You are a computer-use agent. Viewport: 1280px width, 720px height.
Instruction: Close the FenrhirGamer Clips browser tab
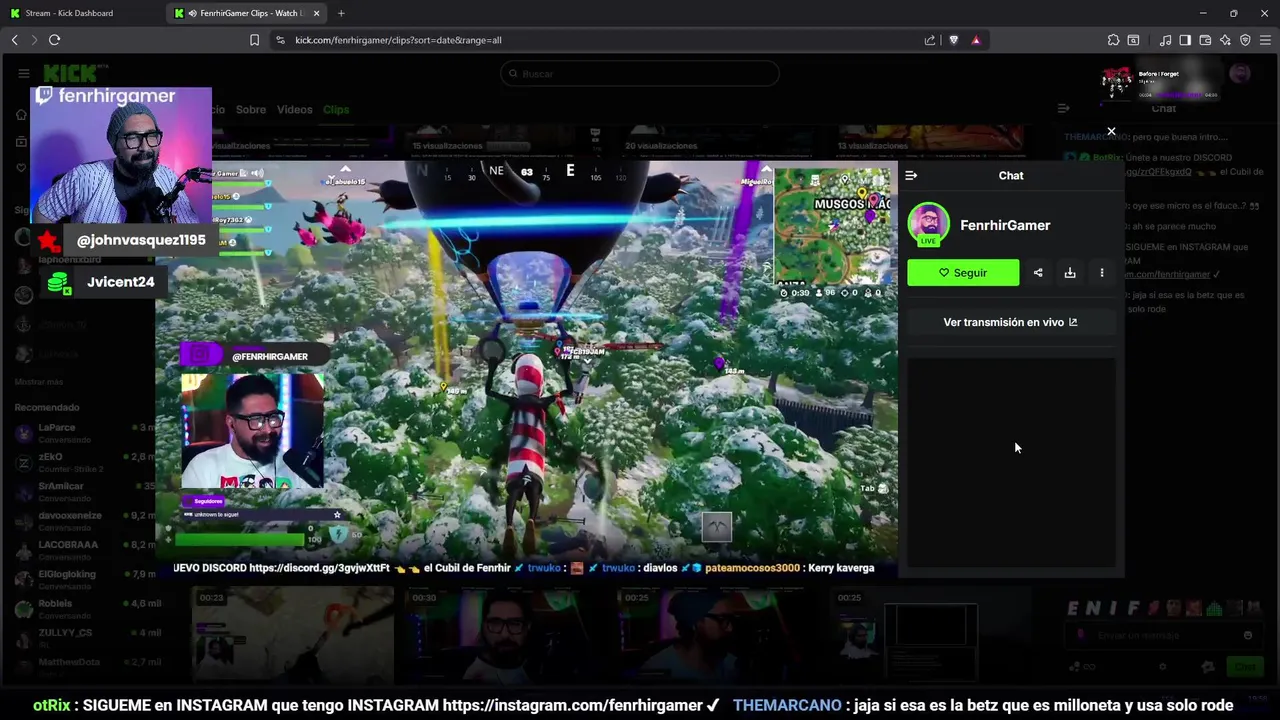tap(317, 13)
